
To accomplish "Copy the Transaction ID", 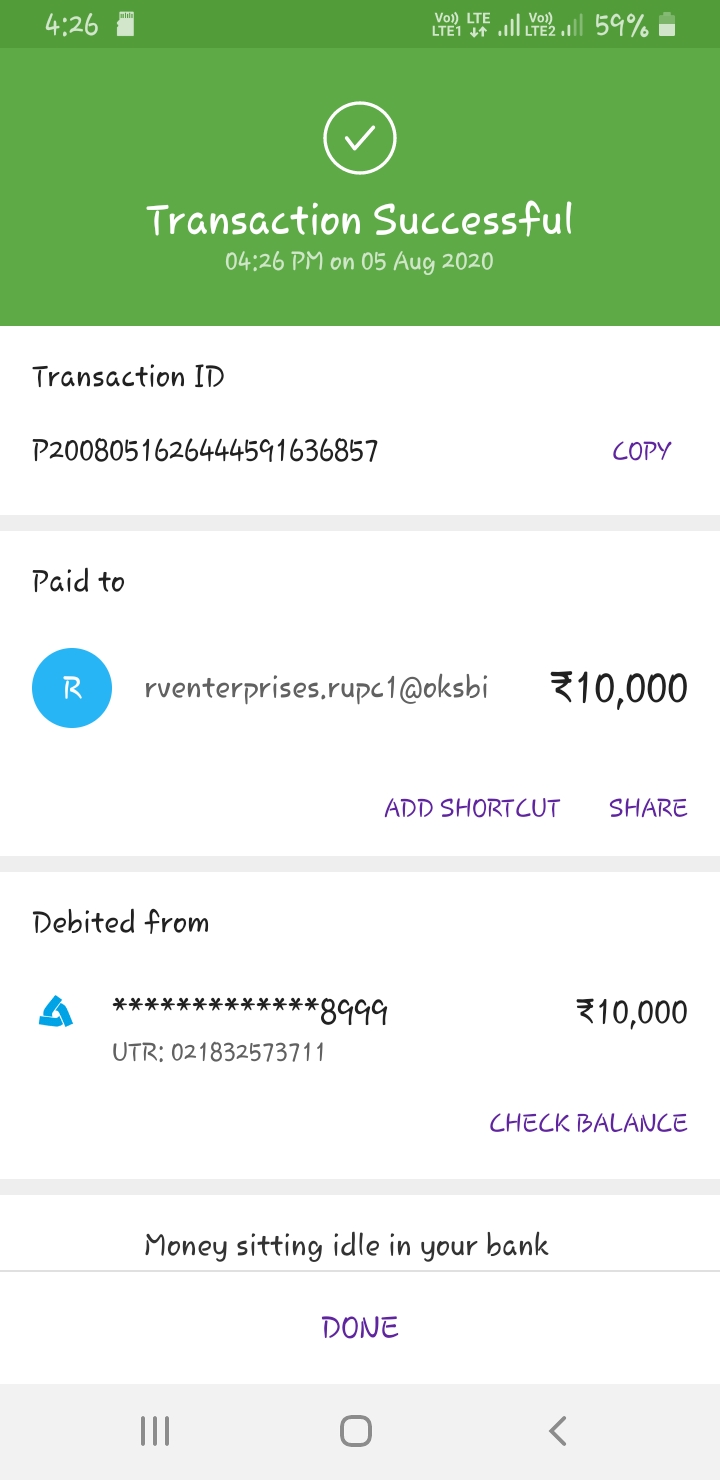I will 641,451.
